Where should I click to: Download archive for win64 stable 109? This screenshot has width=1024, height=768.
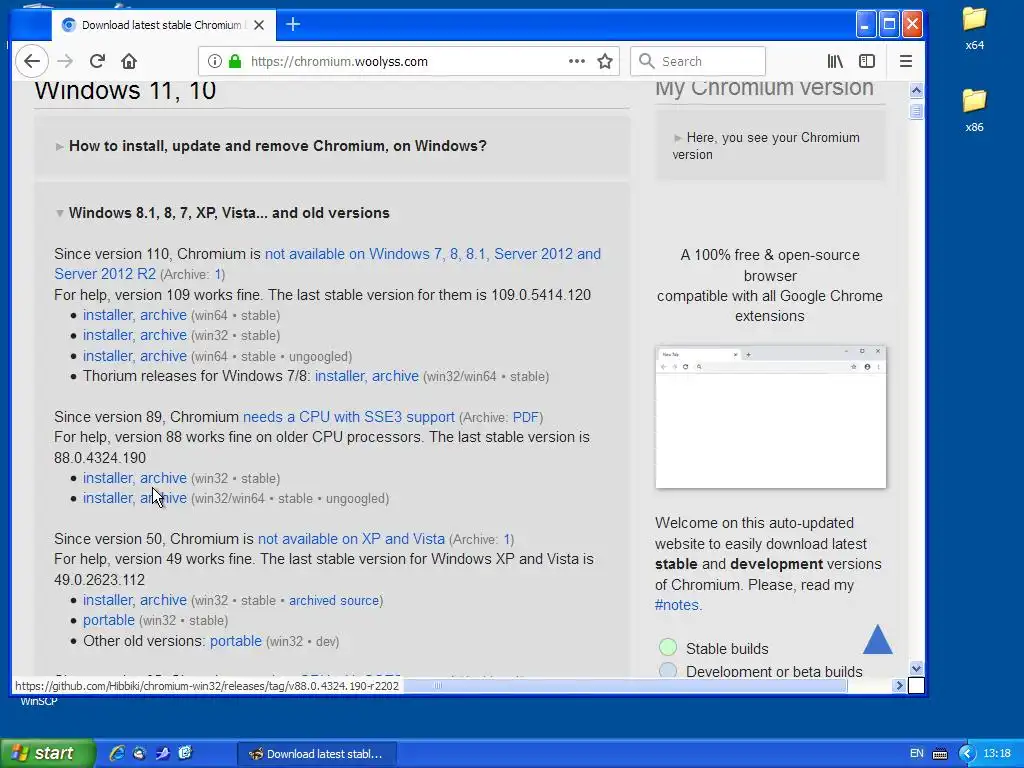click(x=163, y=315)
